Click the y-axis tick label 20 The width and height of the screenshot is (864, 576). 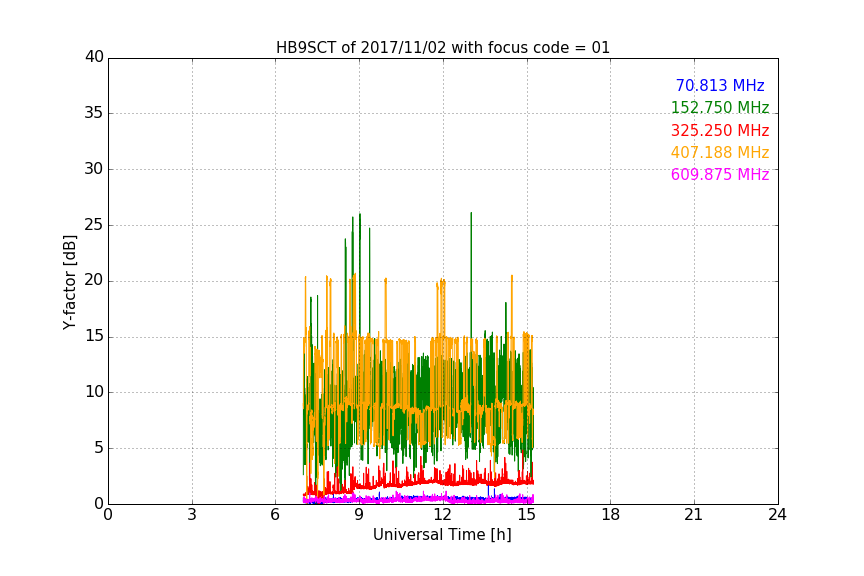pyautogui.click(x=94, y=280)
